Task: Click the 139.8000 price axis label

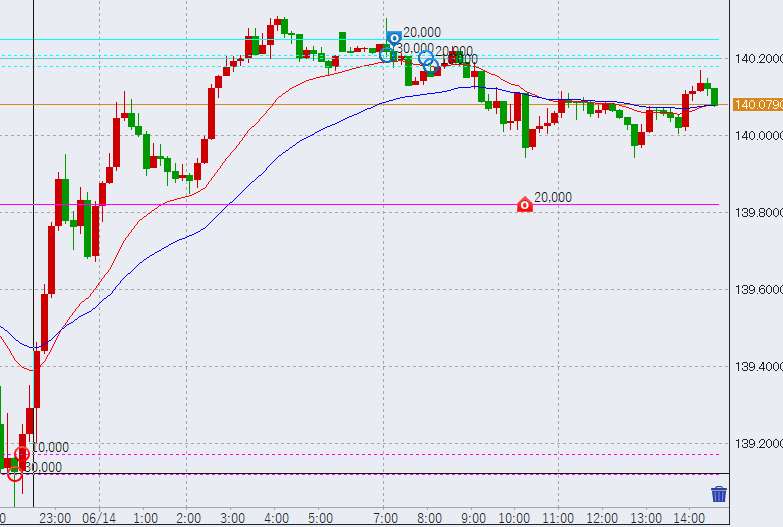Action: [757, 213]
